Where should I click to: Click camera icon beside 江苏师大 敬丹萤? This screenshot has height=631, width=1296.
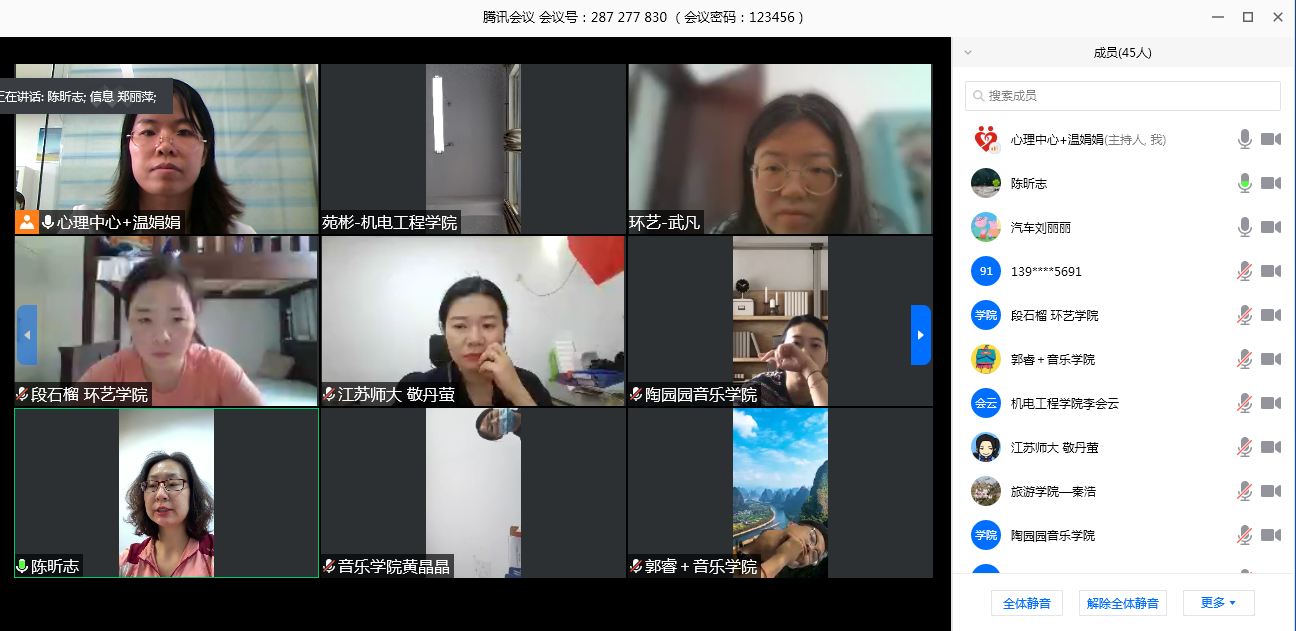point(1270,447)
